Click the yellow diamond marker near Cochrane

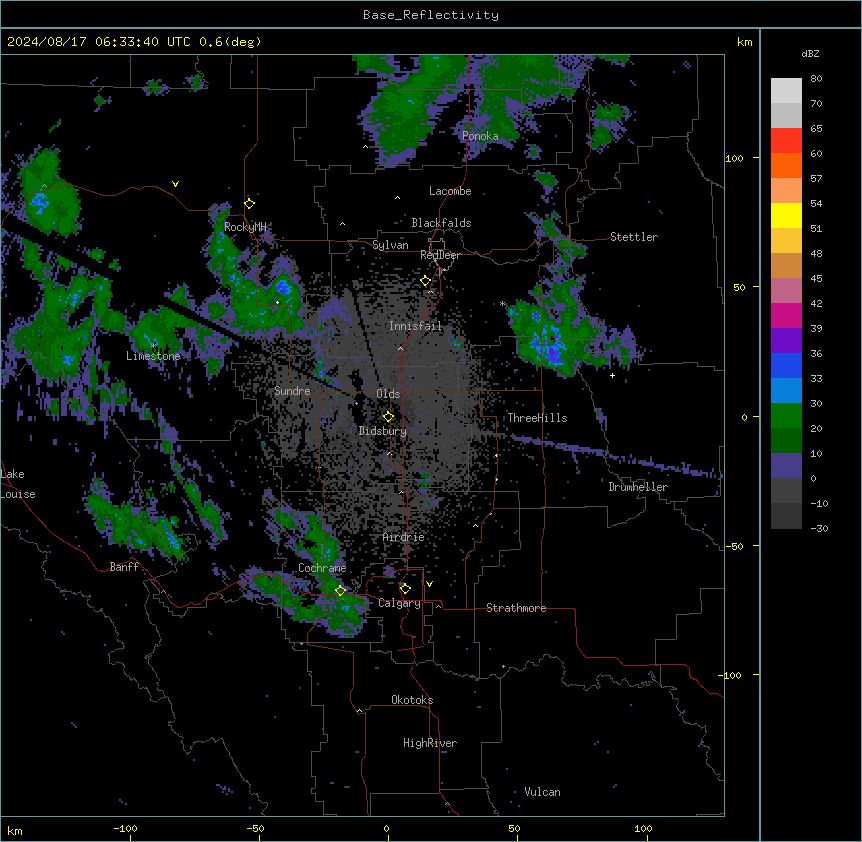pos(340,591)
